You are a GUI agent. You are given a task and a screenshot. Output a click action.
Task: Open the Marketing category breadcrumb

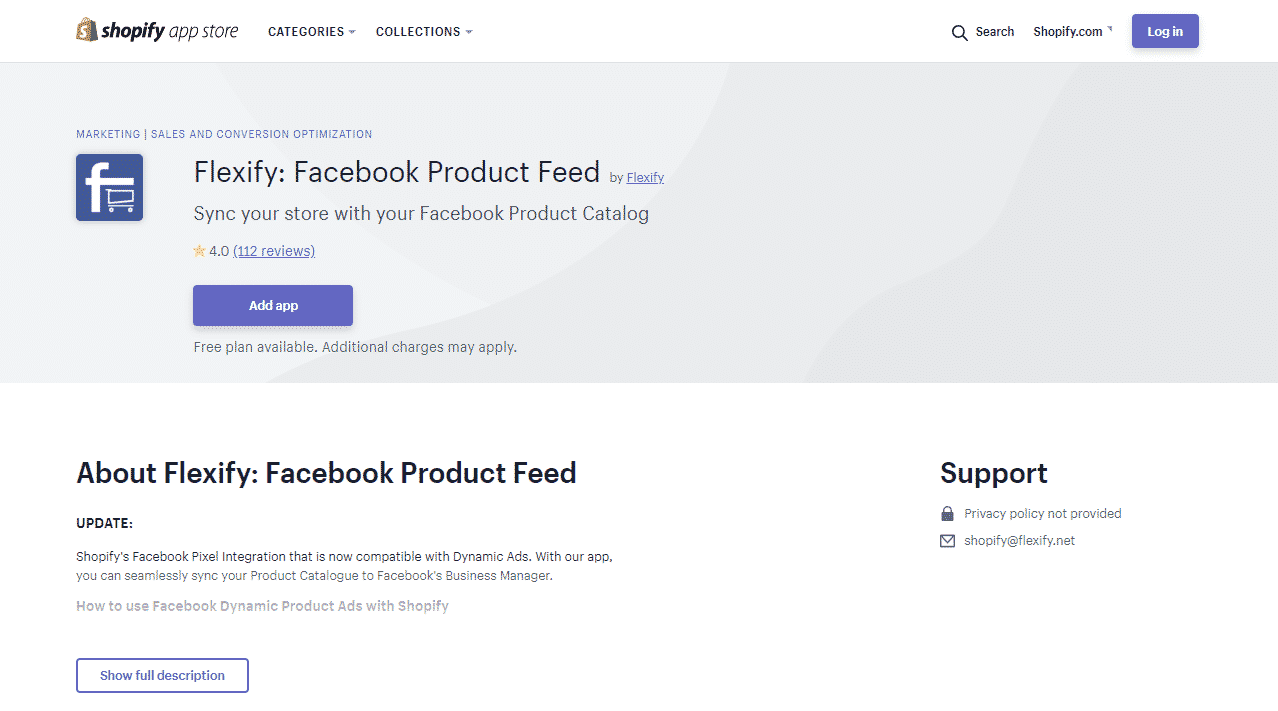pyautogui.click(x=108, y=134)
